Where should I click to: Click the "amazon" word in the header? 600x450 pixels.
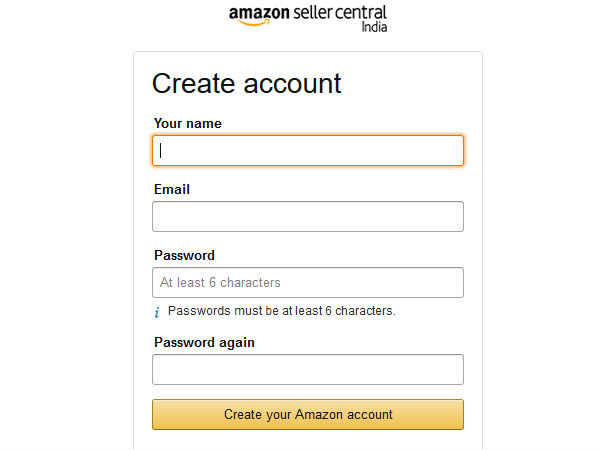click(x=259, y=13)
